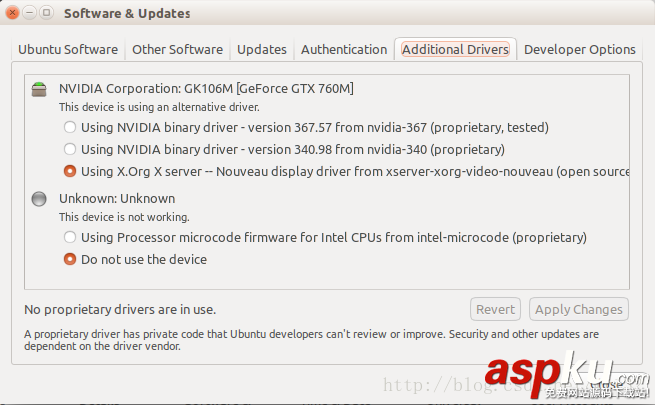This screenshot has width=655, height=405.
Task: Select the X.Org Nouveau display driver option
Action: click(x=70, y=171)
